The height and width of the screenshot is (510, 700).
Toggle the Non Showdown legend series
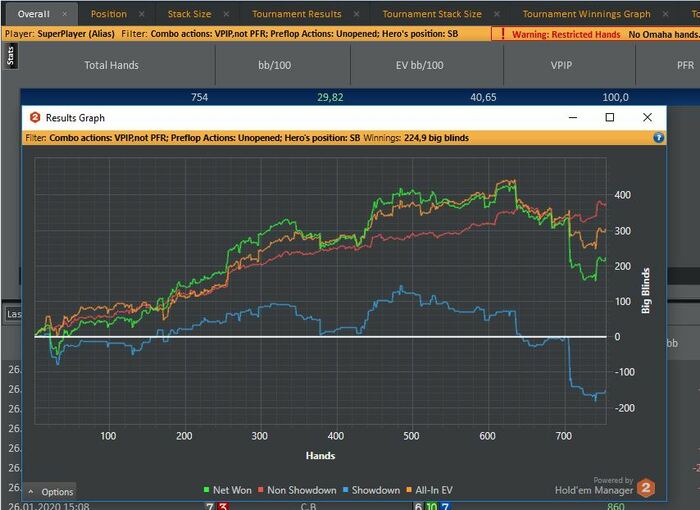pyautogui.click(x=297, y=490)
